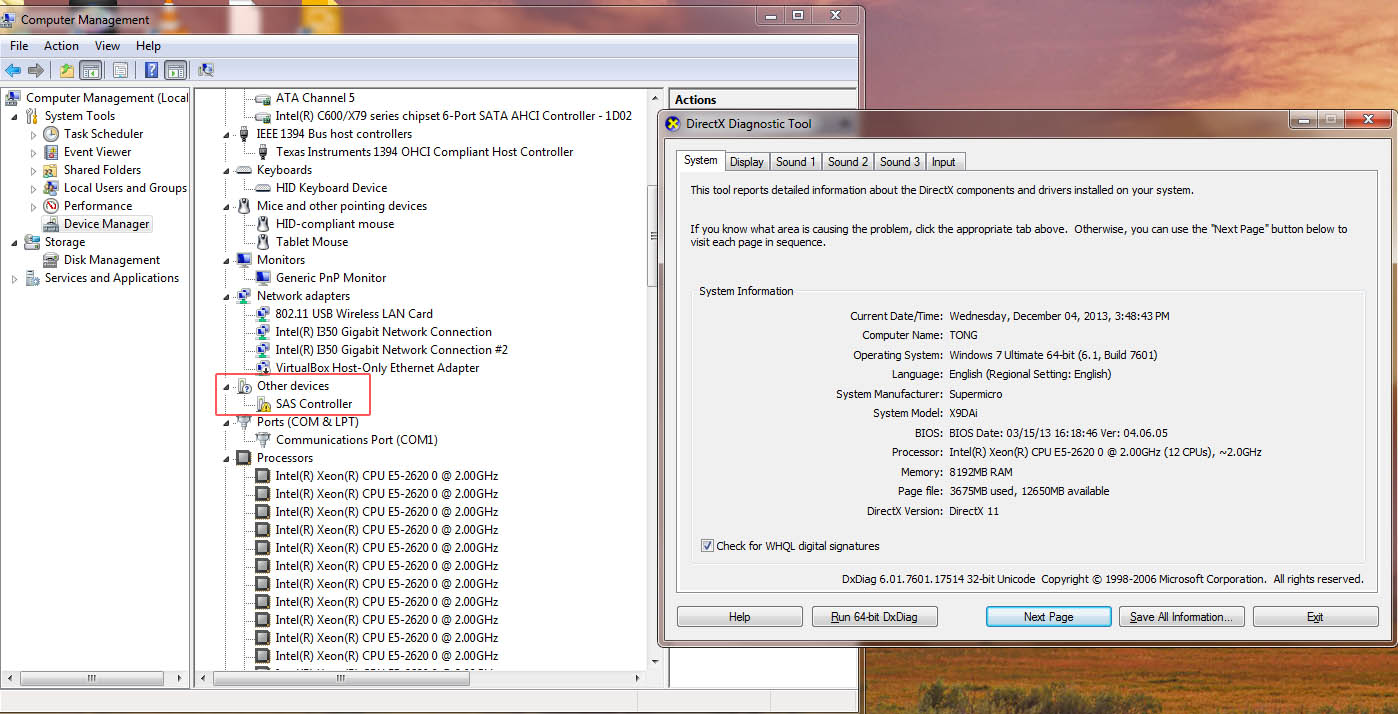1398x714 pixels.
Task: Open the Help menu
Action: pos(148,46)
